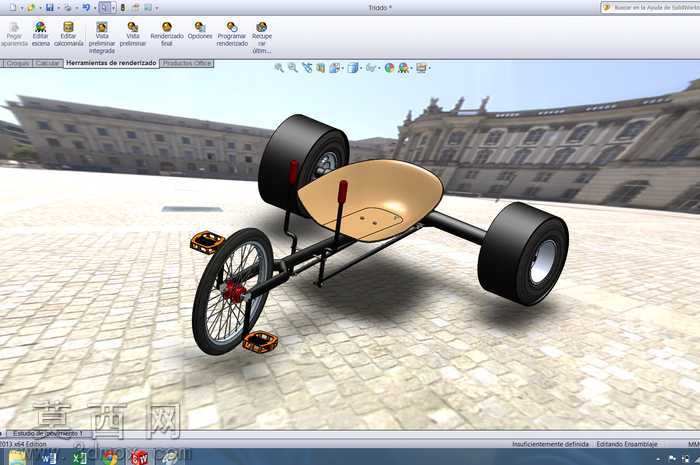Viewport: 700px width, 465px height.
Task: Click Editando Ensamblaje status text
Action: tap(627, 444)
